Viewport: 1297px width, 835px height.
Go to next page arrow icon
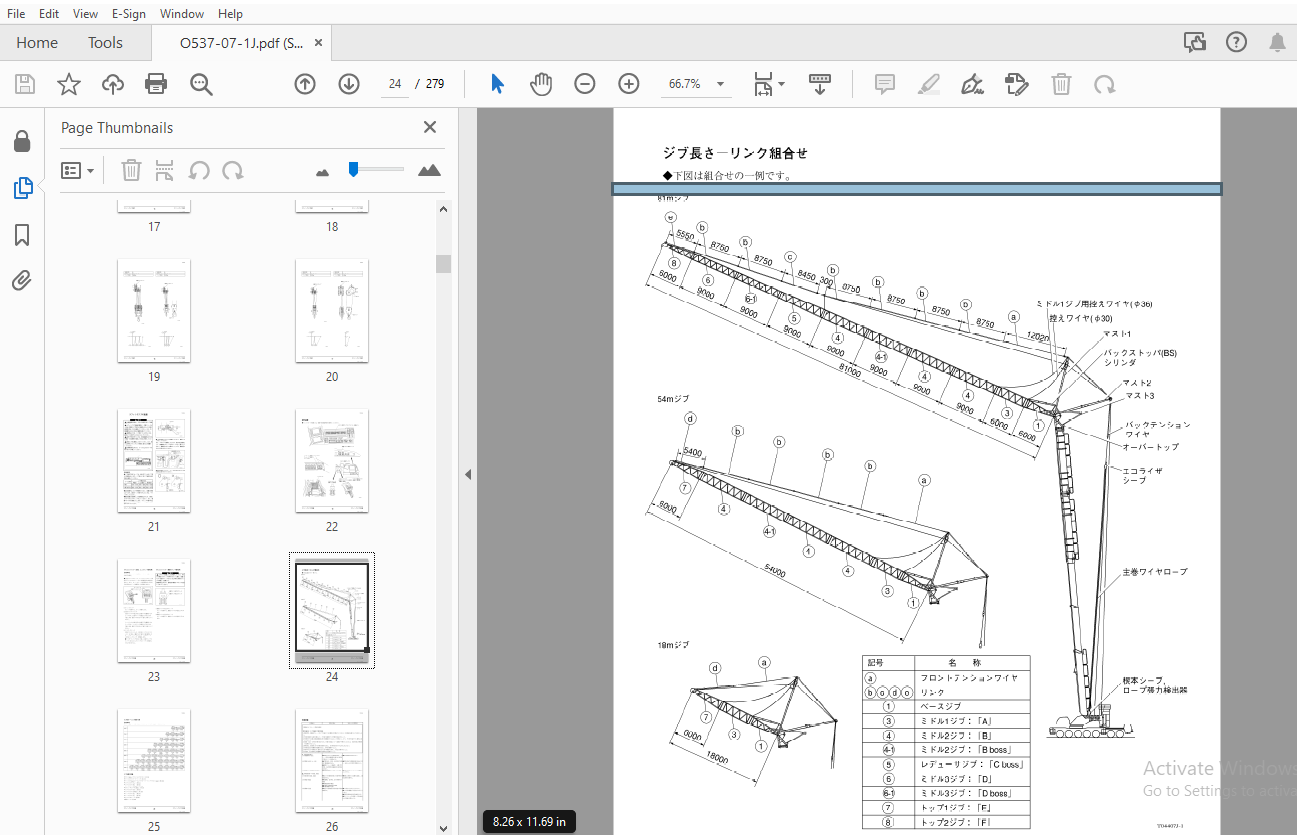click(x=349, y=84)
